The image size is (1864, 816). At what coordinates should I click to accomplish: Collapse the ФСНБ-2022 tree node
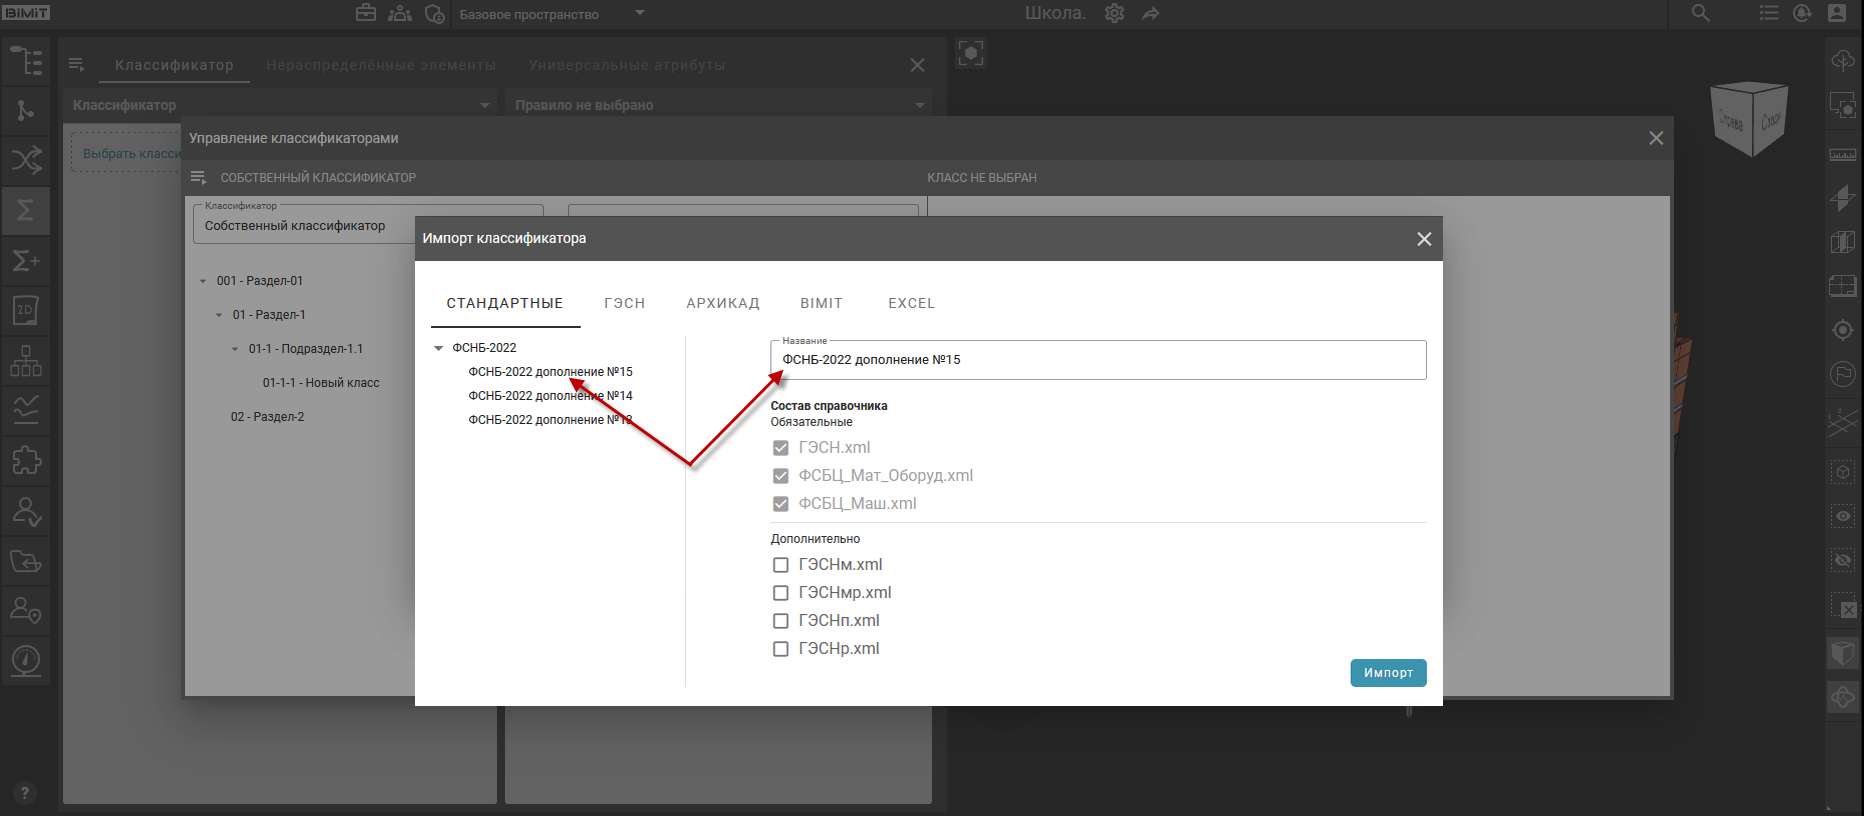tap(438, 348)
